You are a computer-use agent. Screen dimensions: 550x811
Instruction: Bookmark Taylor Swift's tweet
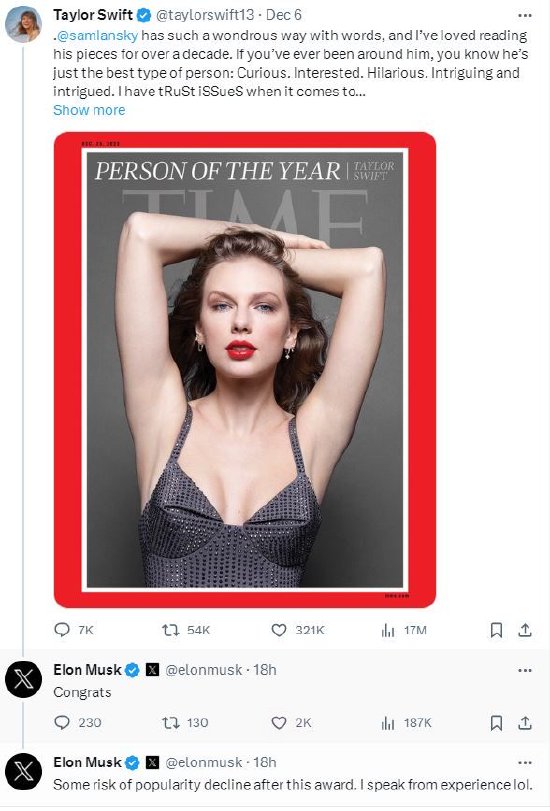(496, 630)
